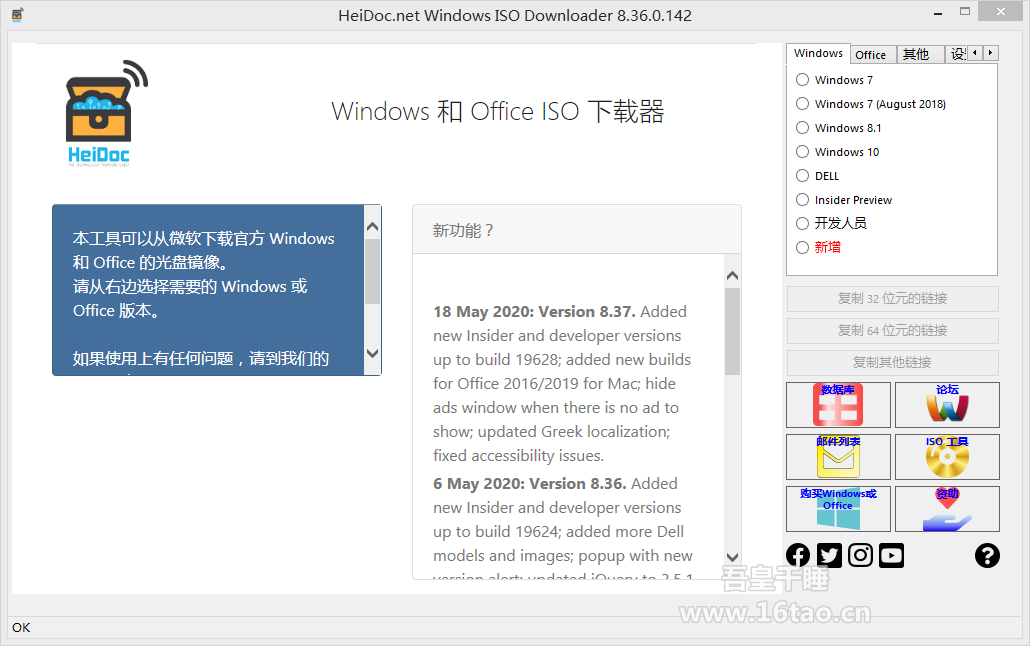Click the help question mark icon
The image size is (1030, 646).
point(986,555)
